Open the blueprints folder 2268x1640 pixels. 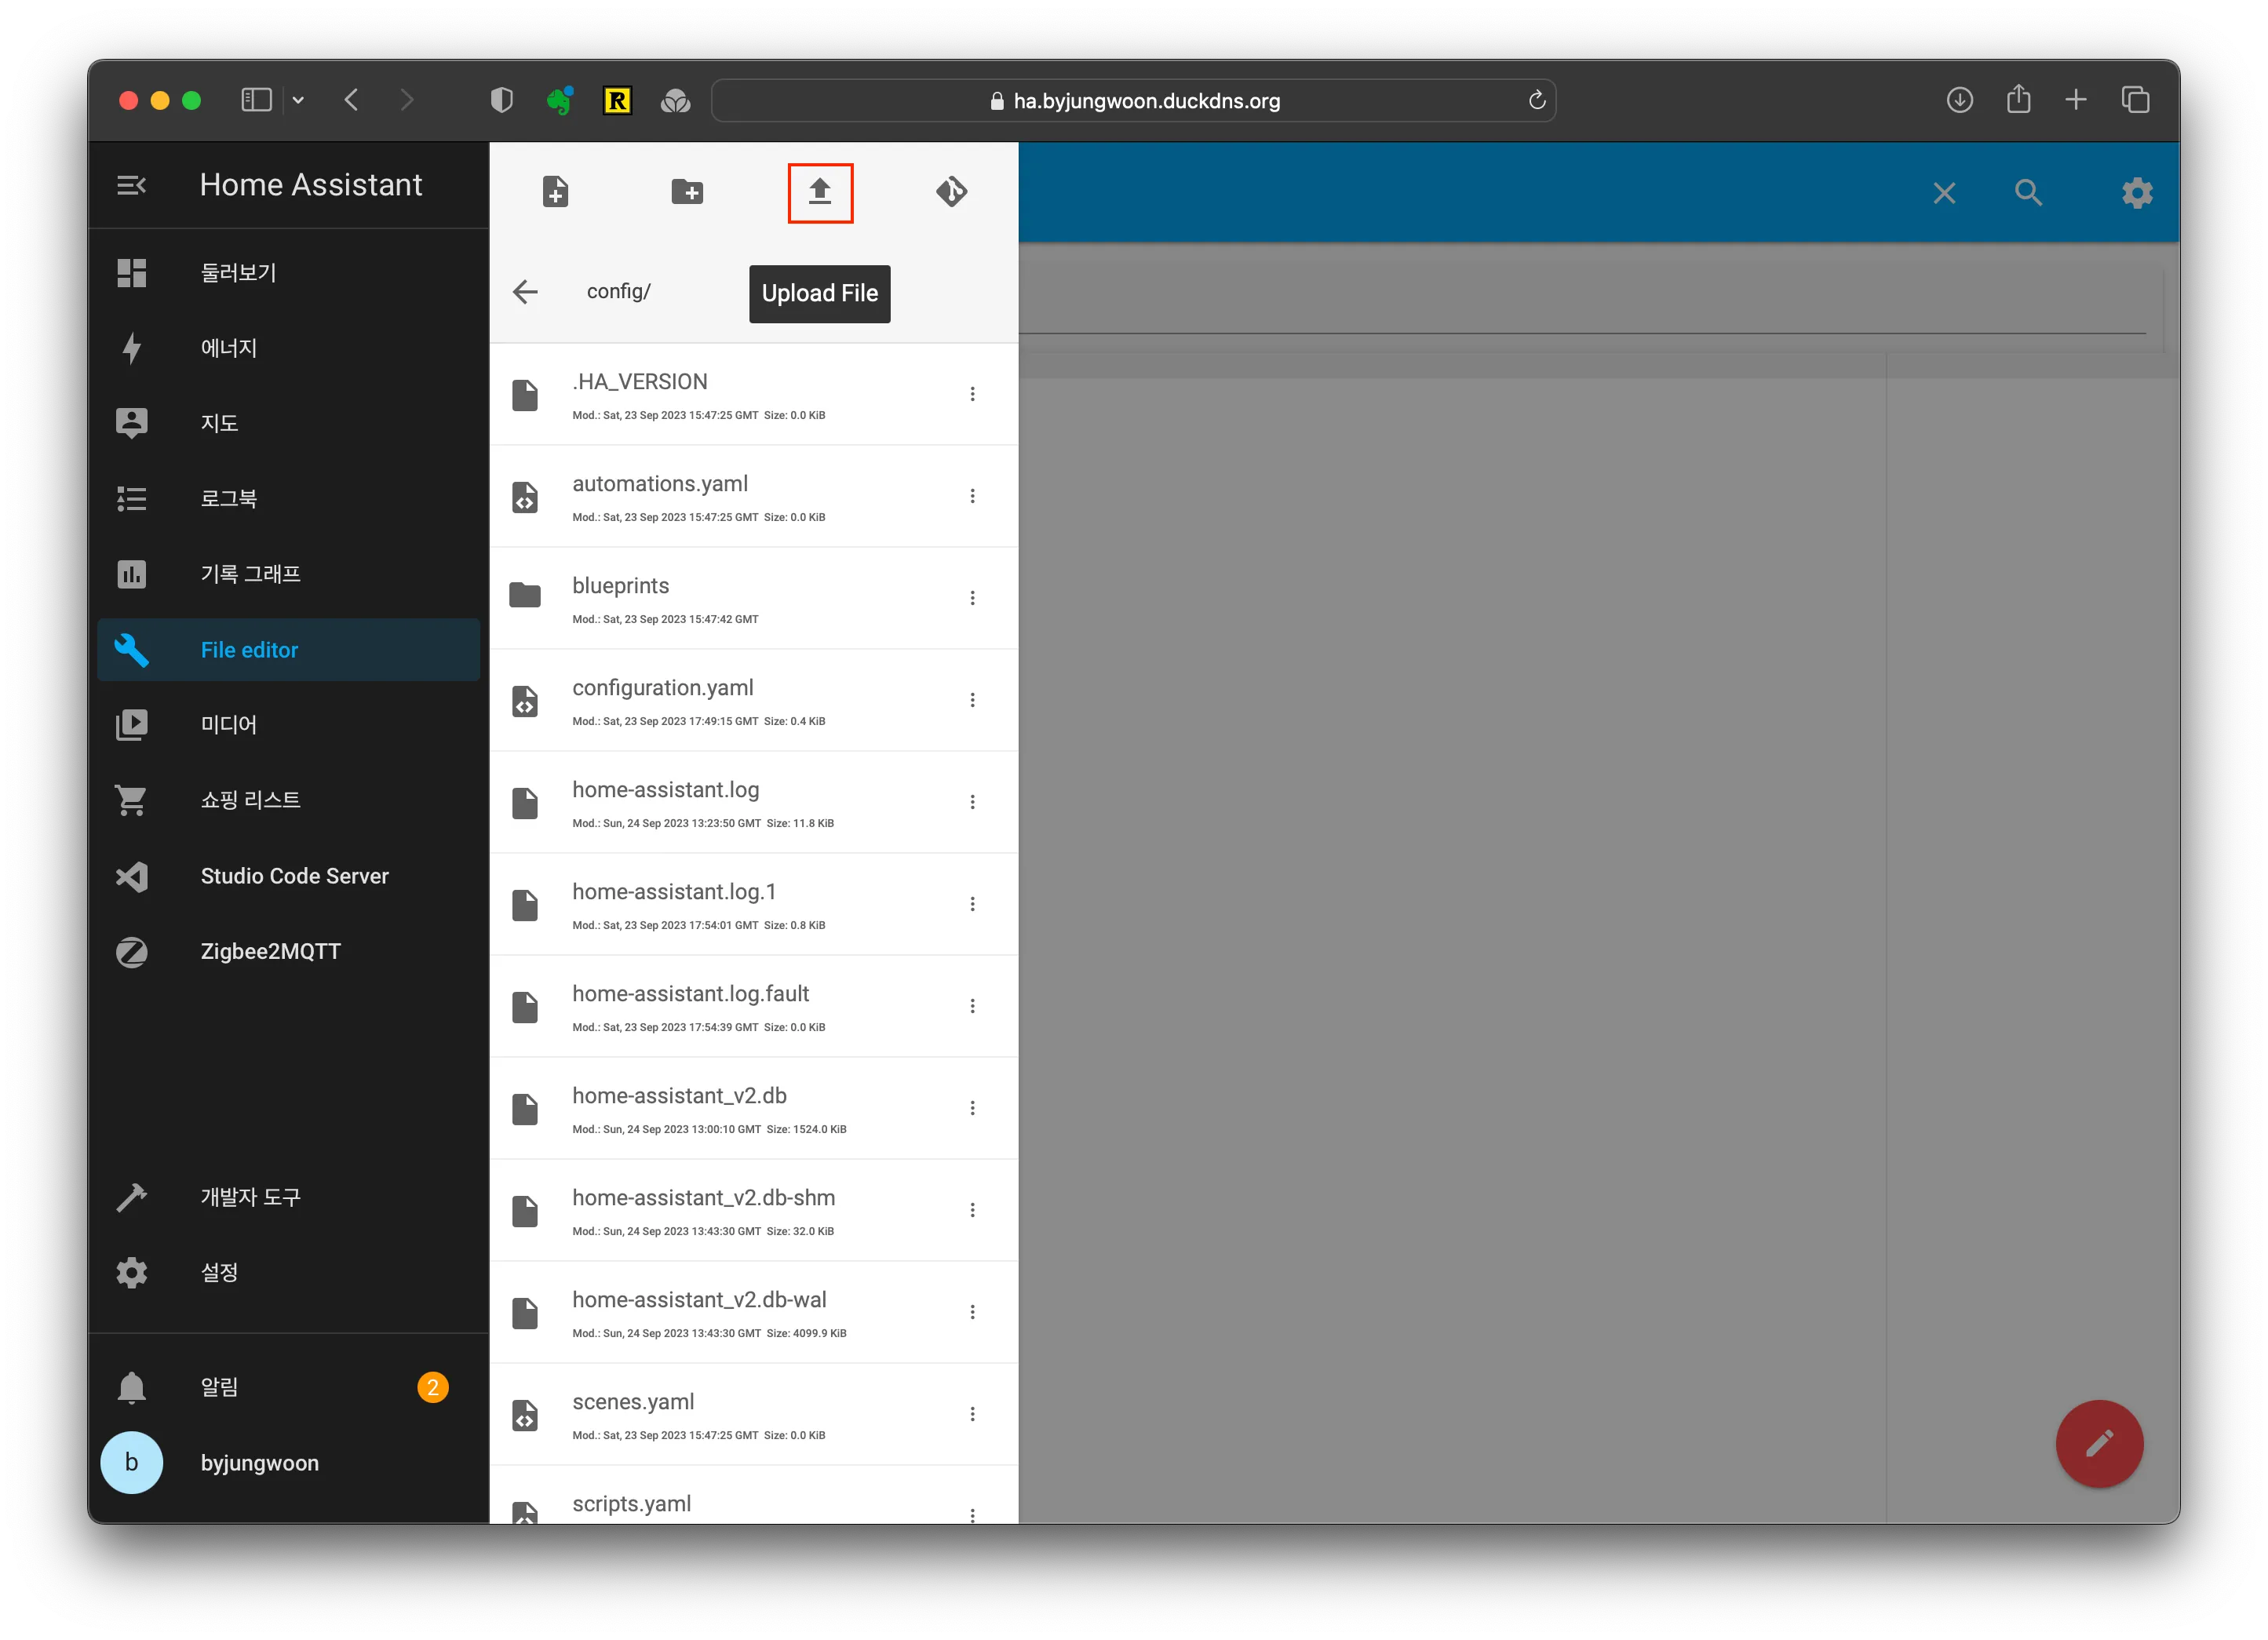pos(754,598)
